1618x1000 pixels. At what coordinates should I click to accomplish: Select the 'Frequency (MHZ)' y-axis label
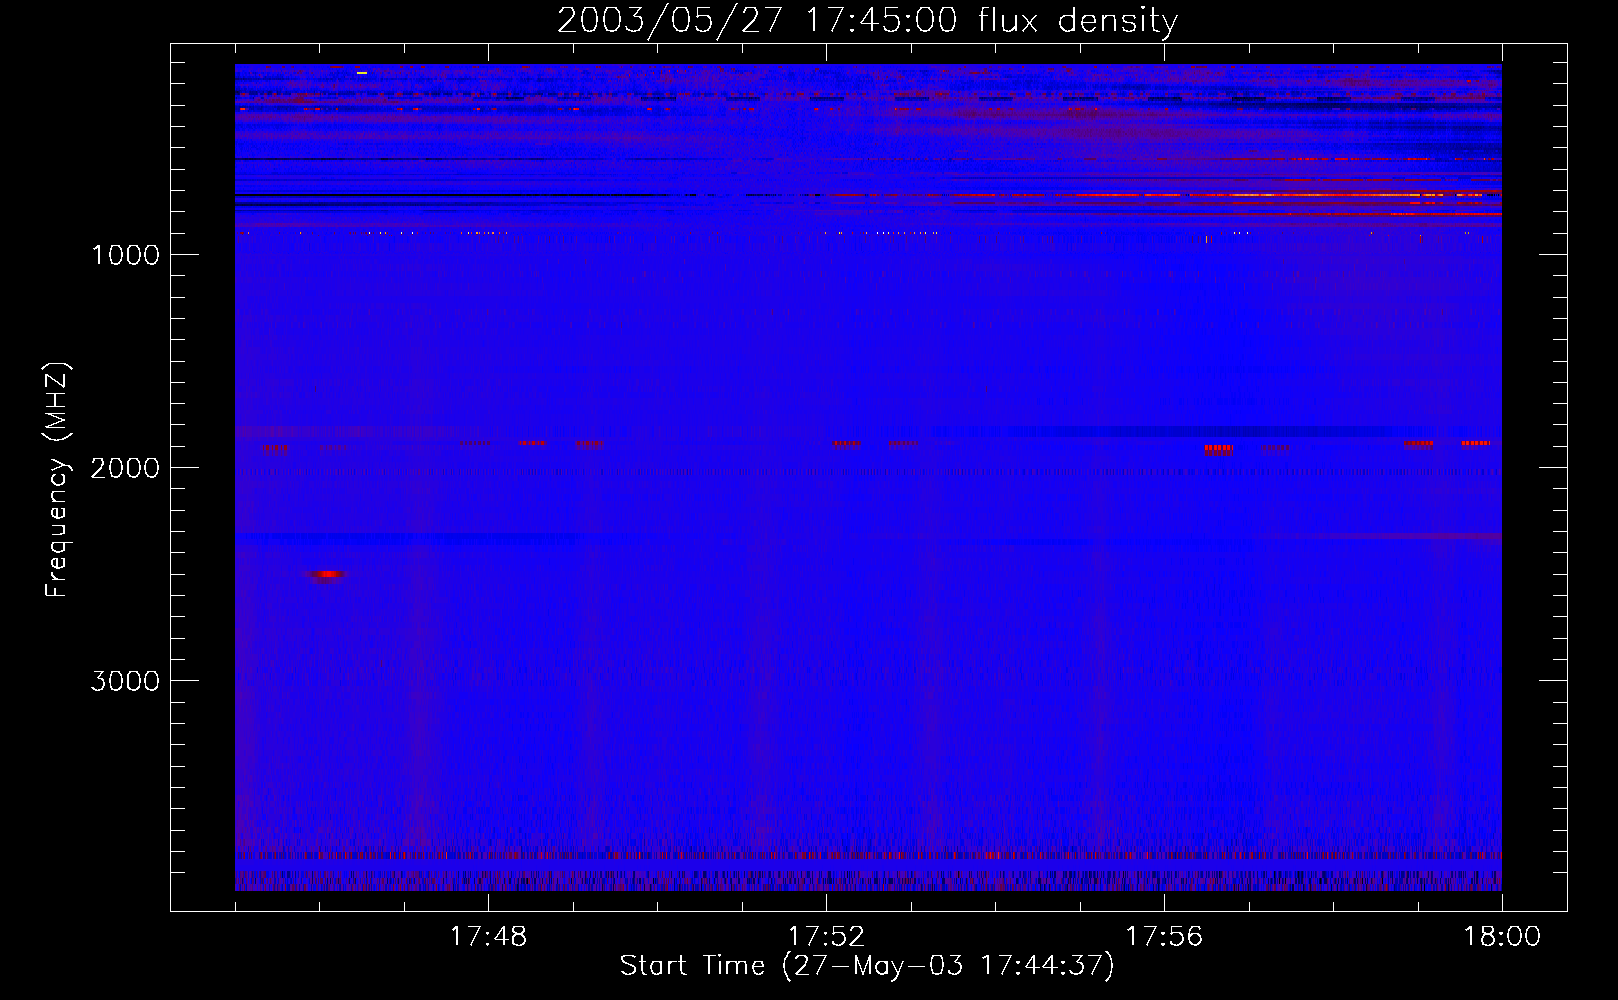coord(57,480)
